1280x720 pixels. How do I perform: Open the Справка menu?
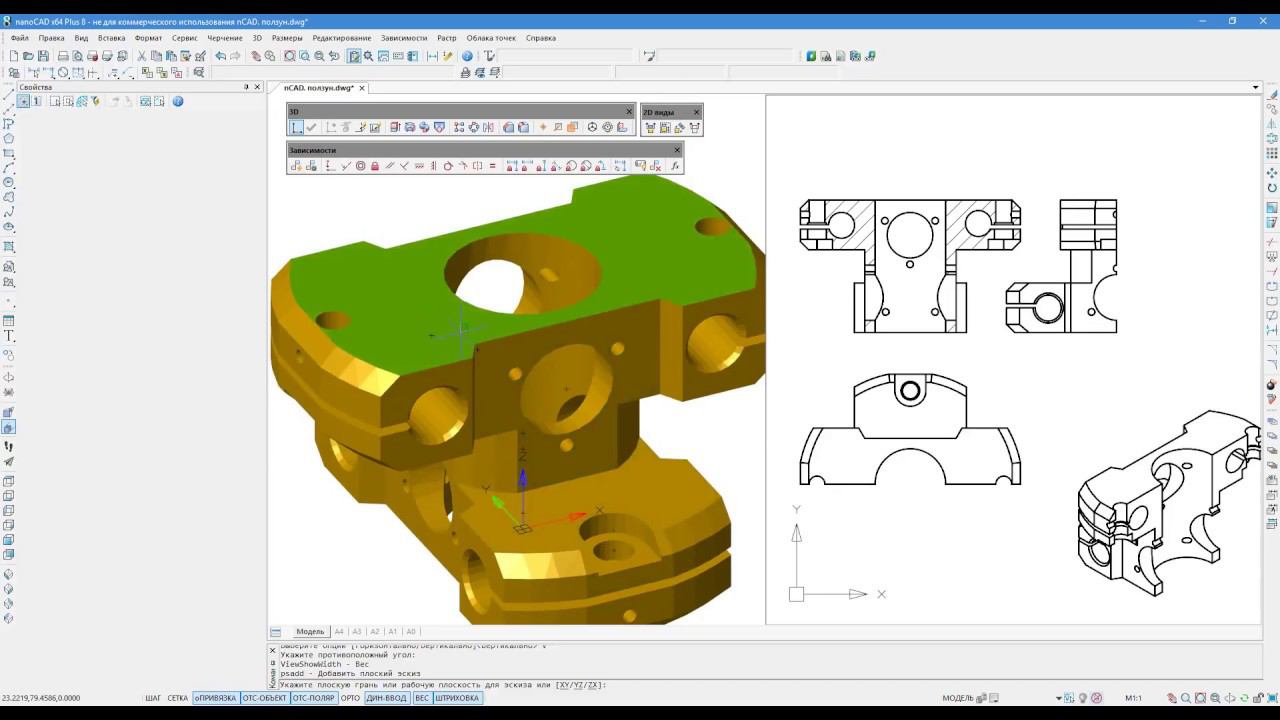[541, 38]
